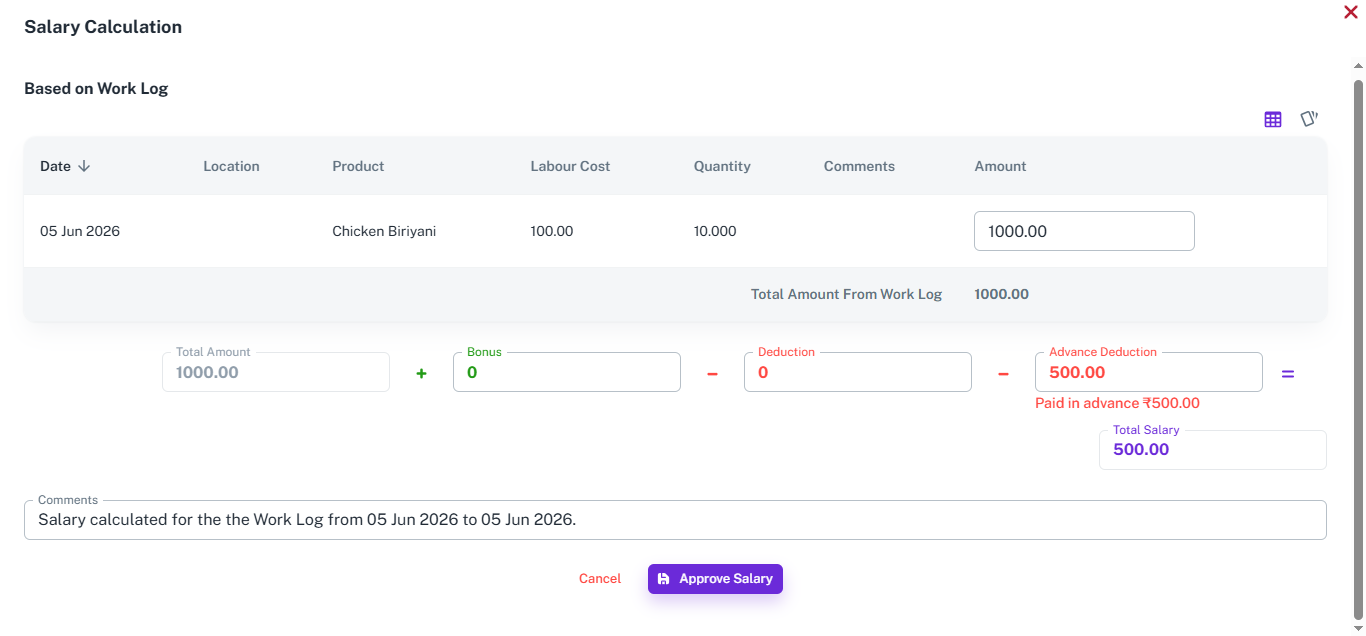Focus the work log Amount field 1000.00
Screen dimensions: 1366x636
[1084, 231]
